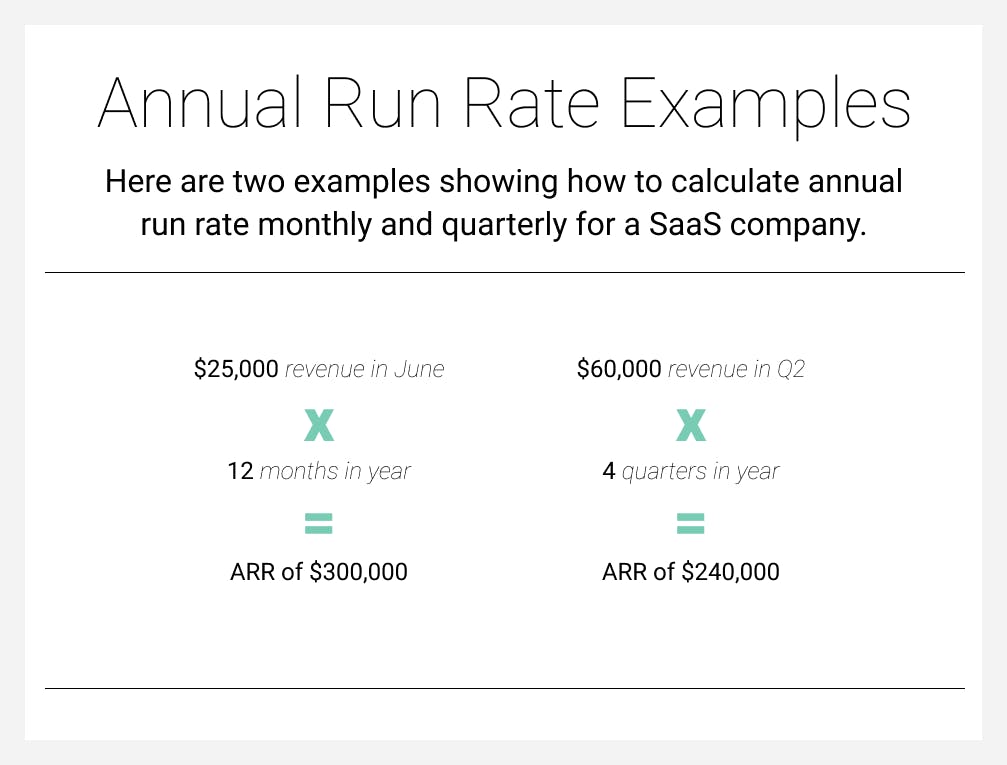Viewport: 1007px width, 765px height.
Task: Select the number 4 in the quarterly example
Action: (609, 470)
